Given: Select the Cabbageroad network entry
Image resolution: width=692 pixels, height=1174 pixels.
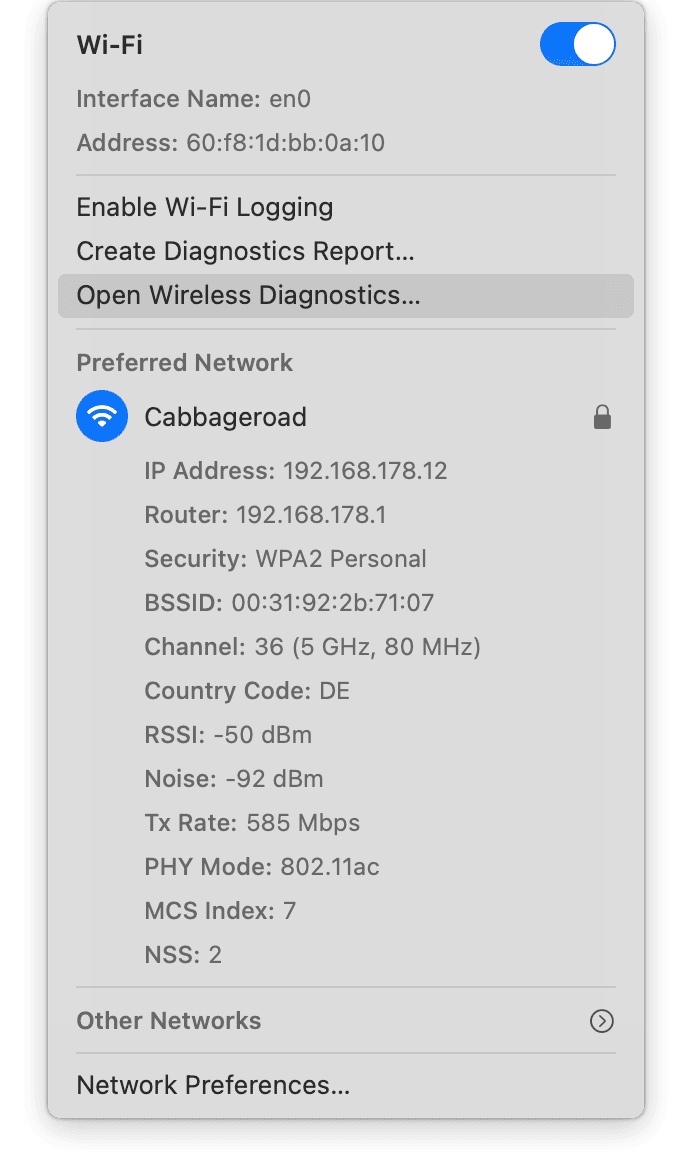Looking at the screenshot, I should [x=225, y=416].
